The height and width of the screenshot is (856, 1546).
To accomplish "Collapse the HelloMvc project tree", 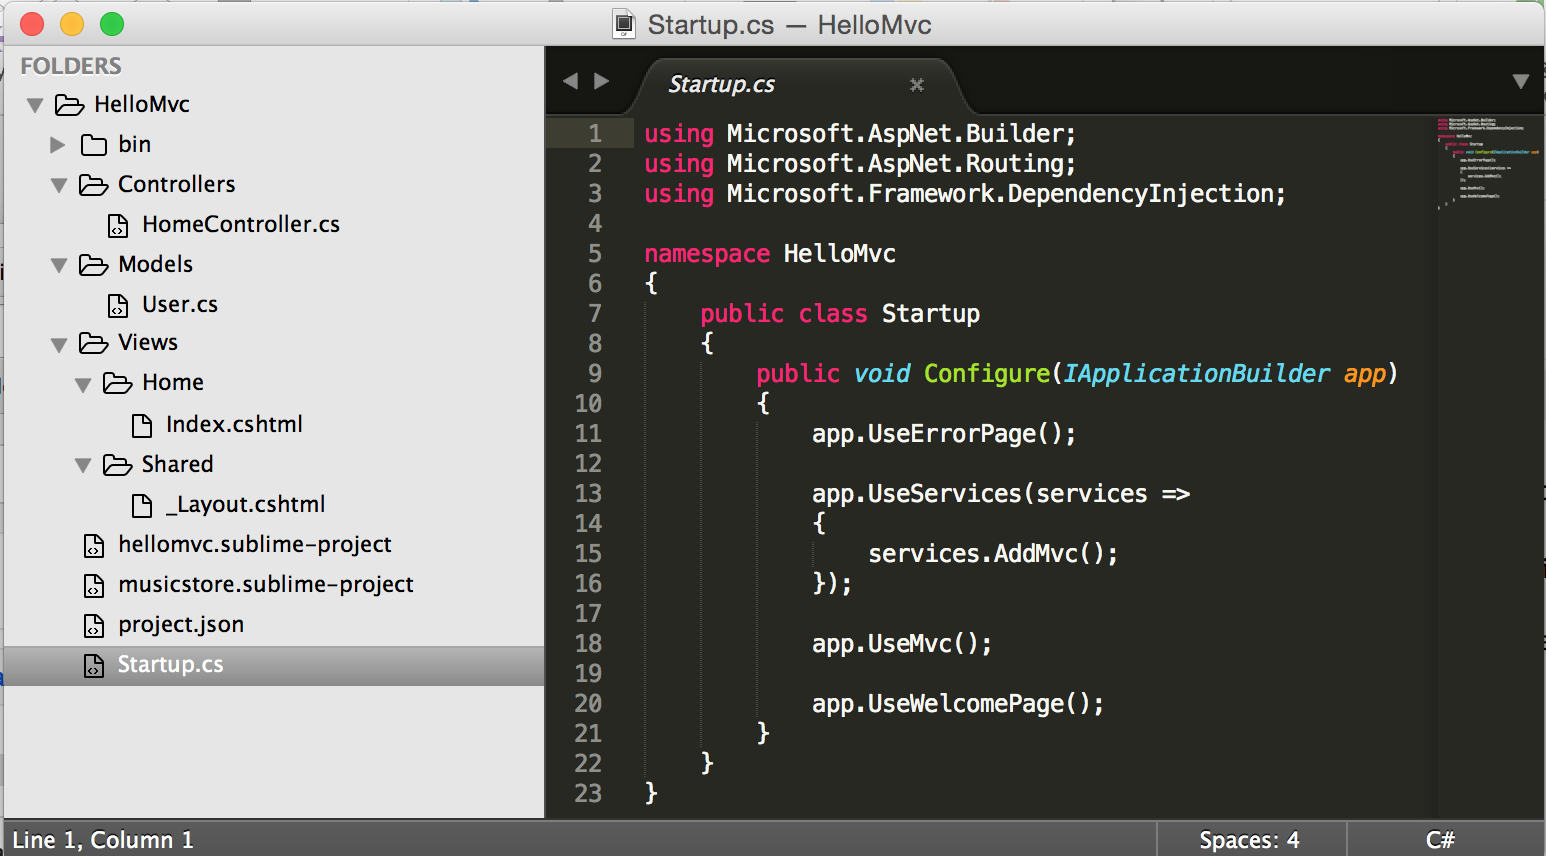I will pyautogui.click(x=34, y=104).
